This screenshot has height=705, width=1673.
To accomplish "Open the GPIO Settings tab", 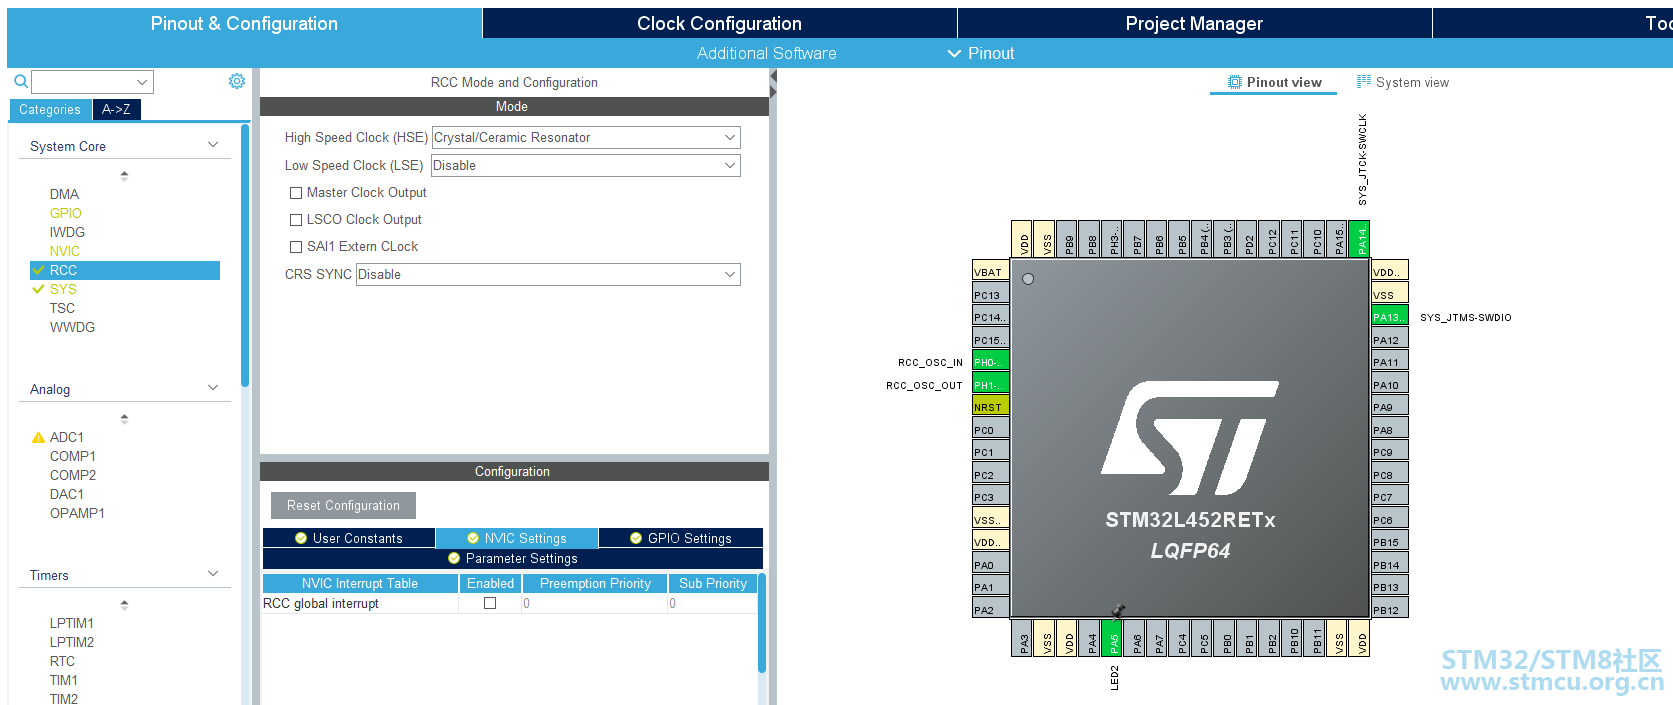I will click(681, 538).
